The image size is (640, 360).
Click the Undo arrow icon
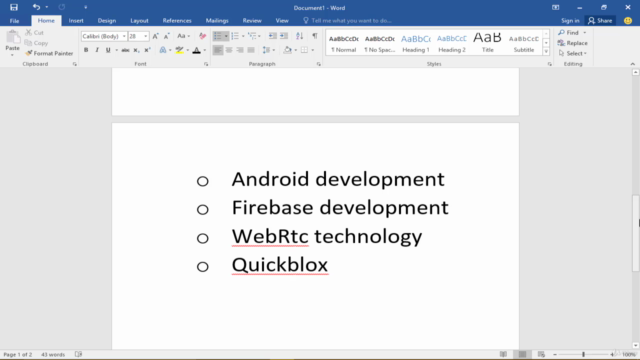click(x=36, y=7)
